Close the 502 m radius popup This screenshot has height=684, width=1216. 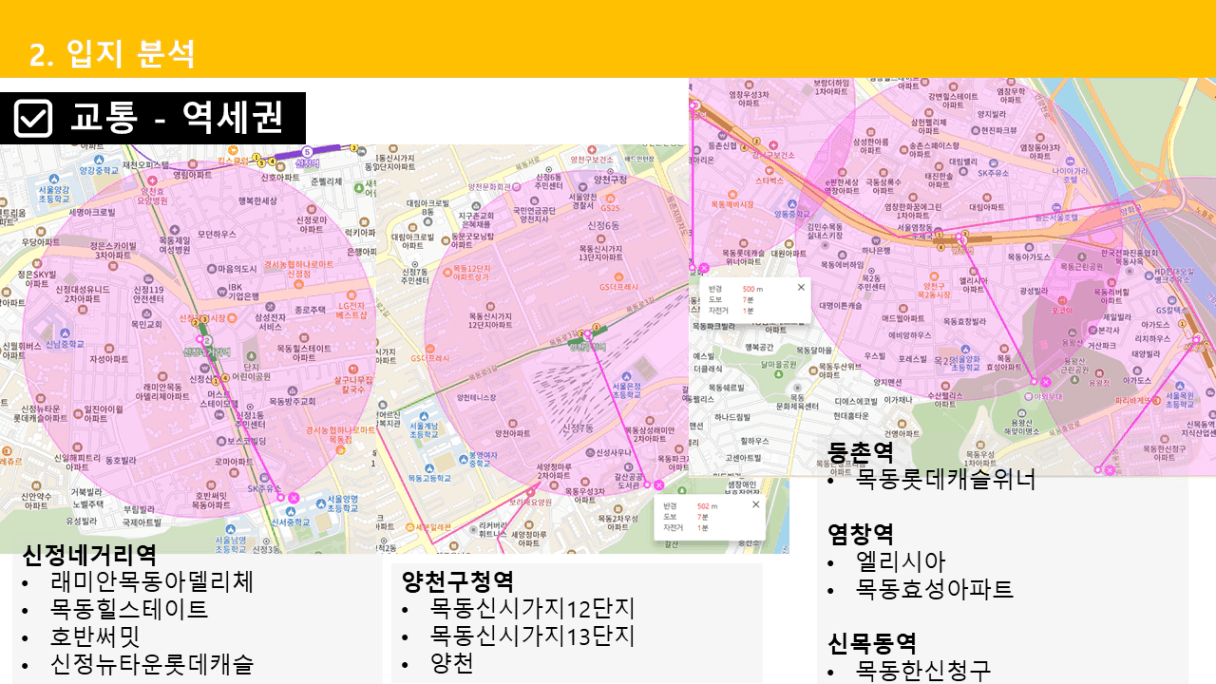click(x=755, y=504)
